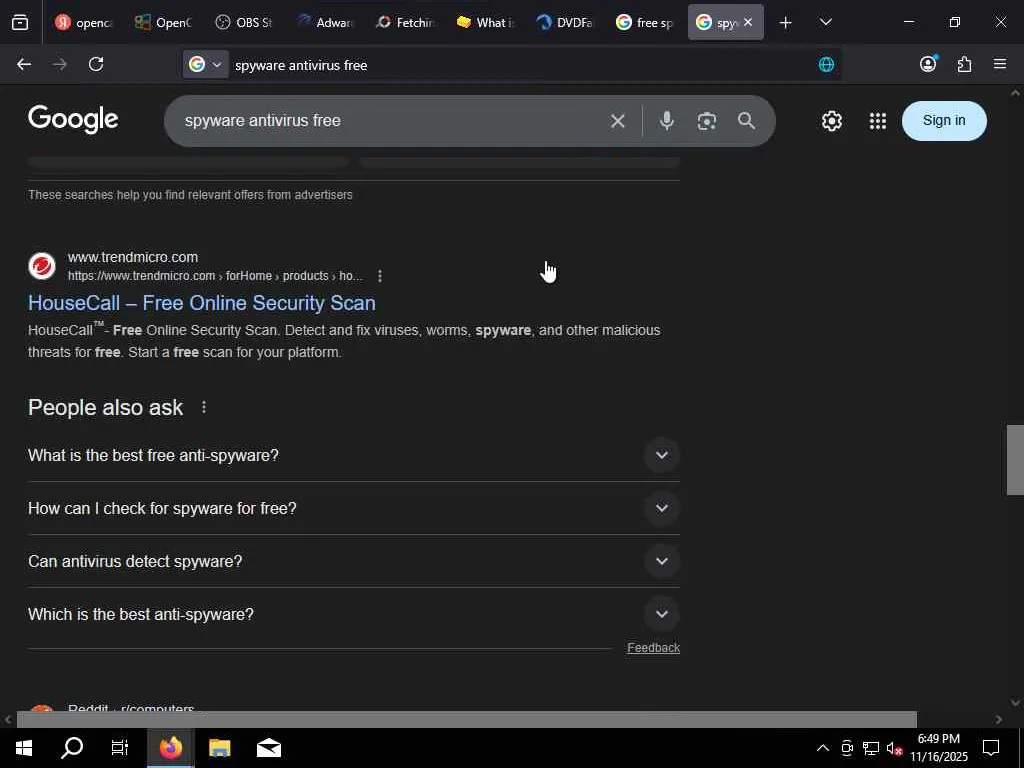Image resolution: width=1024 pixels, height=768 pixels.
Task: Click the muted volume tray icon
Action: coord(895,748)
